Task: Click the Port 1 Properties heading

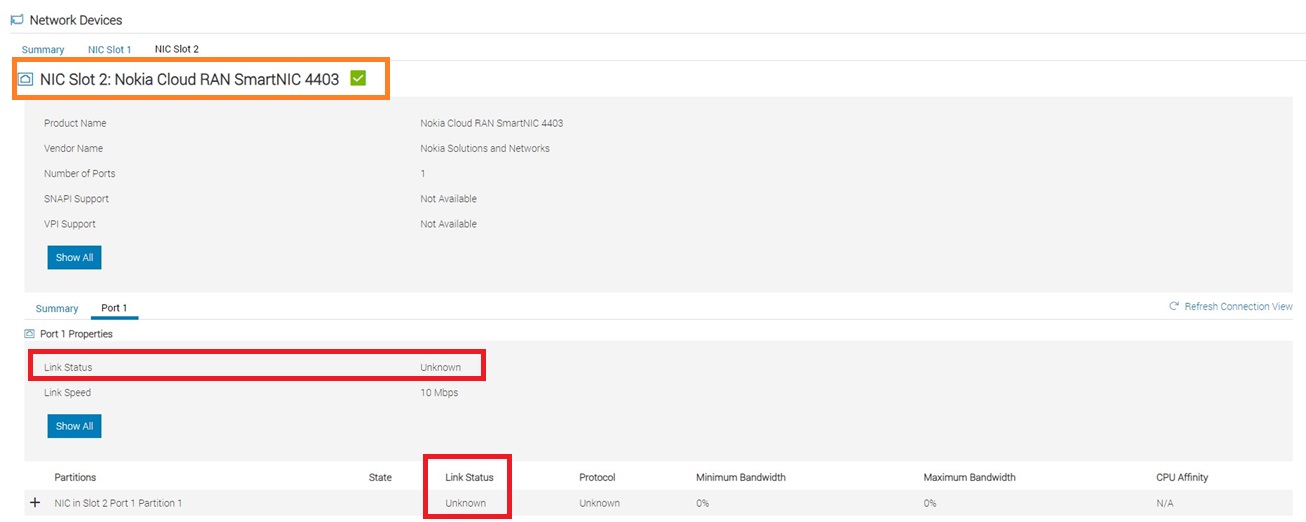Action: (76, 334)
